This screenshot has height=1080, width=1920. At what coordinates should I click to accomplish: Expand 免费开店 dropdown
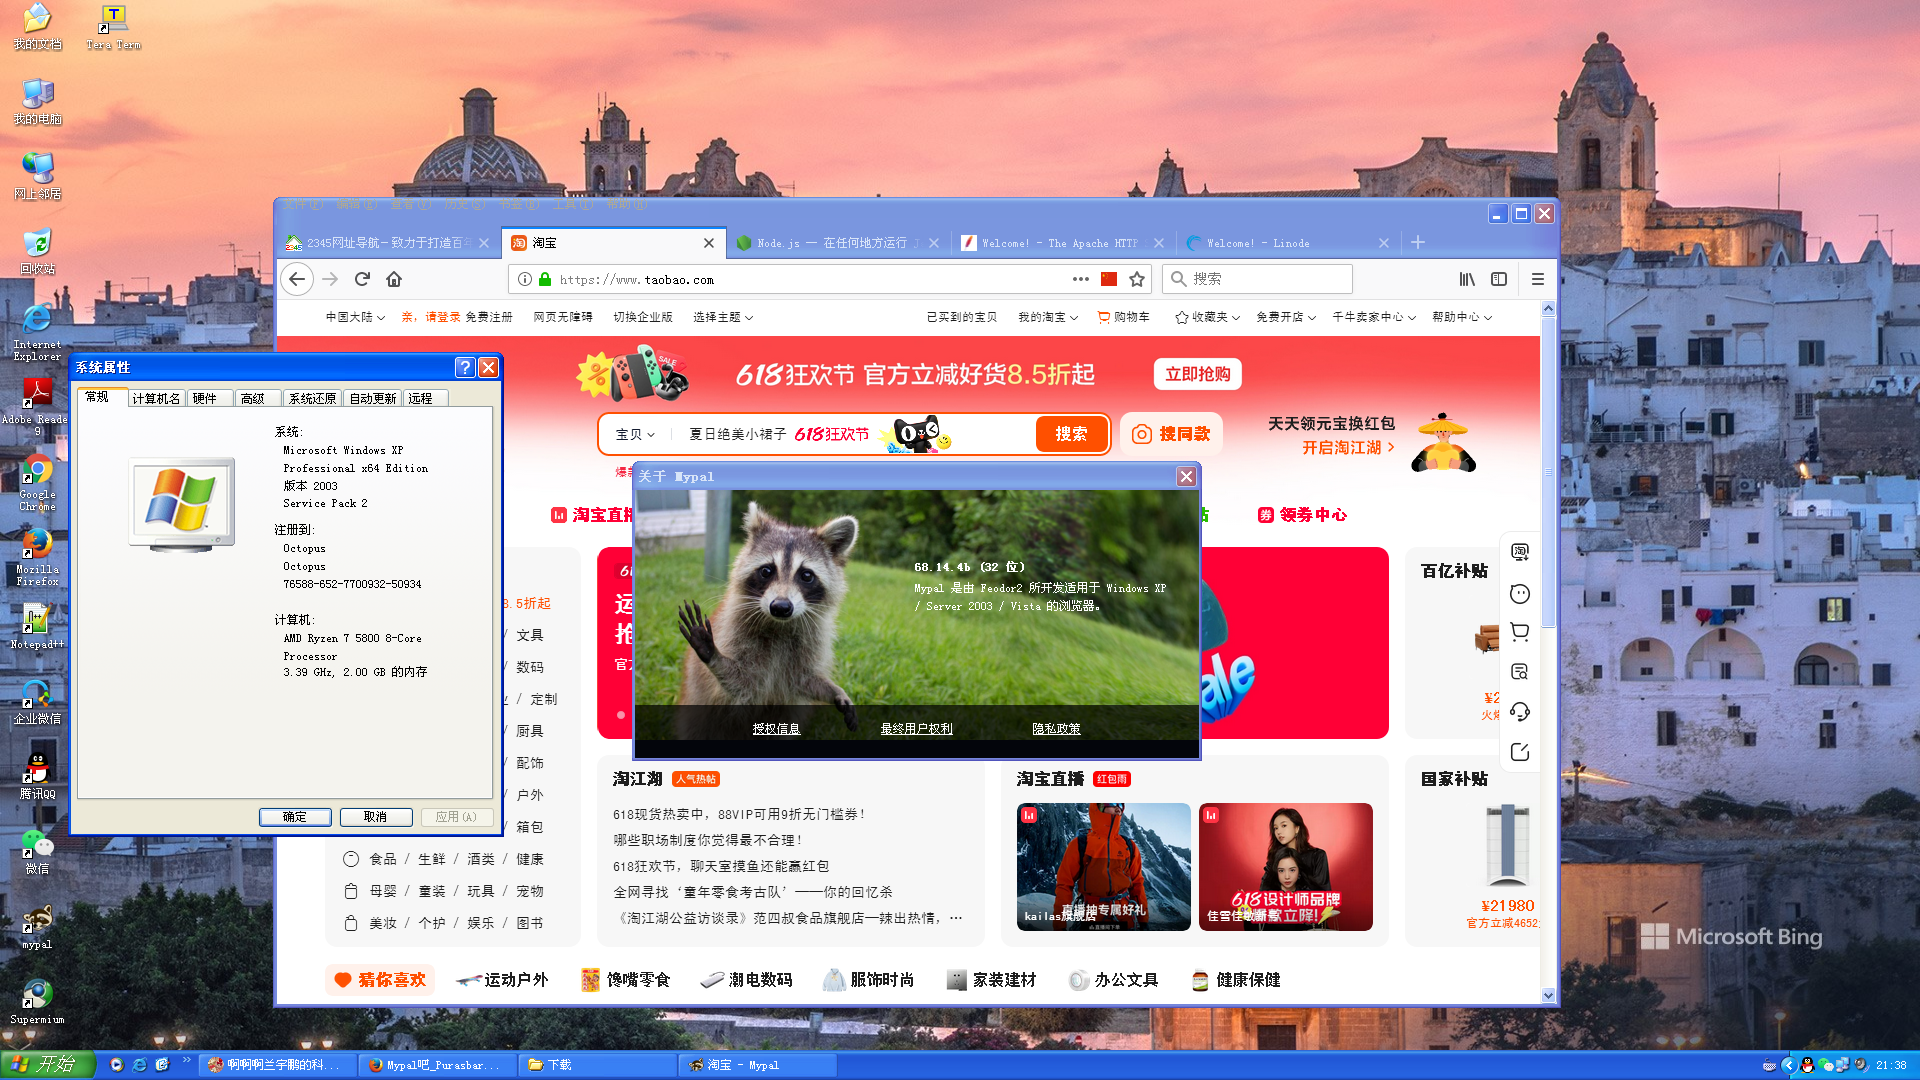(x=1286, y=317)
